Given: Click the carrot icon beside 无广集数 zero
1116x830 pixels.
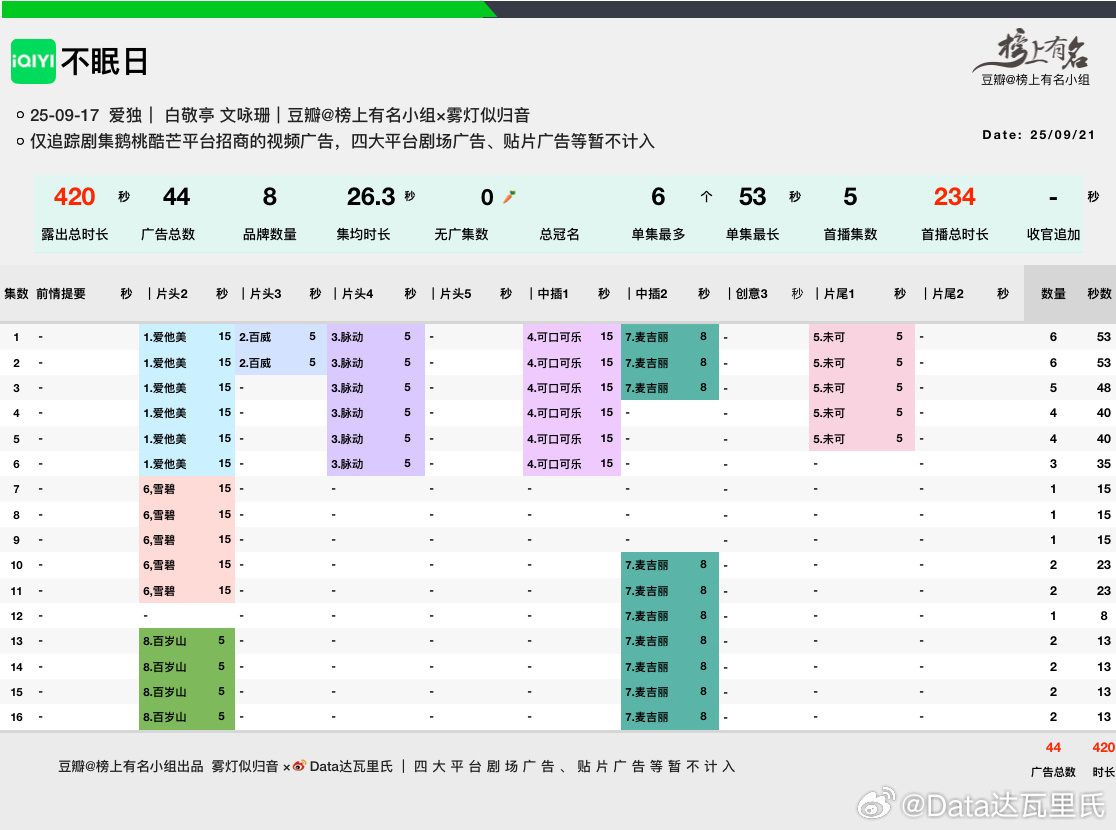Looking at the screenshot, I should [509, 197].
